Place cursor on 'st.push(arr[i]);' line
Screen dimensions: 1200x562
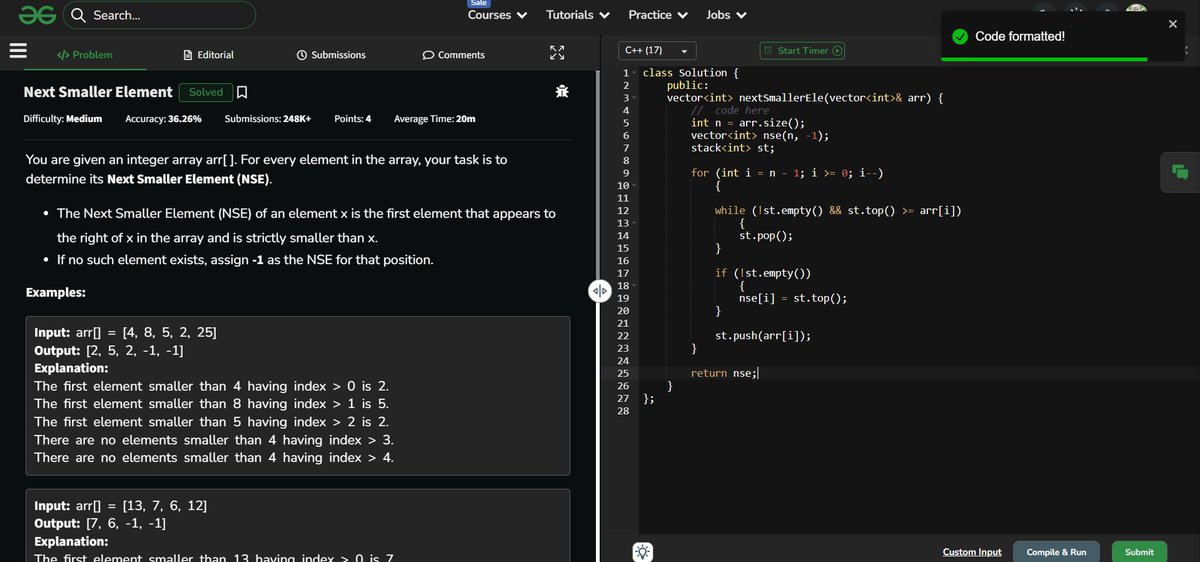(763, 336)
